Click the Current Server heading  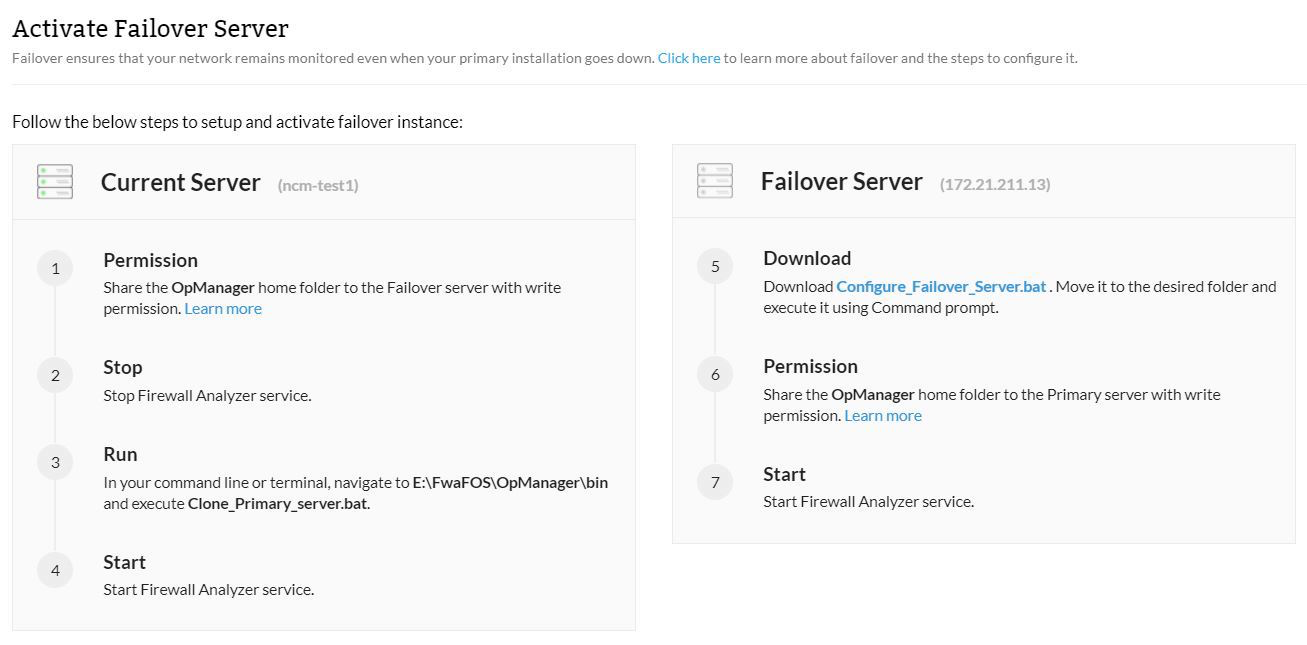(x=180, y=182)
